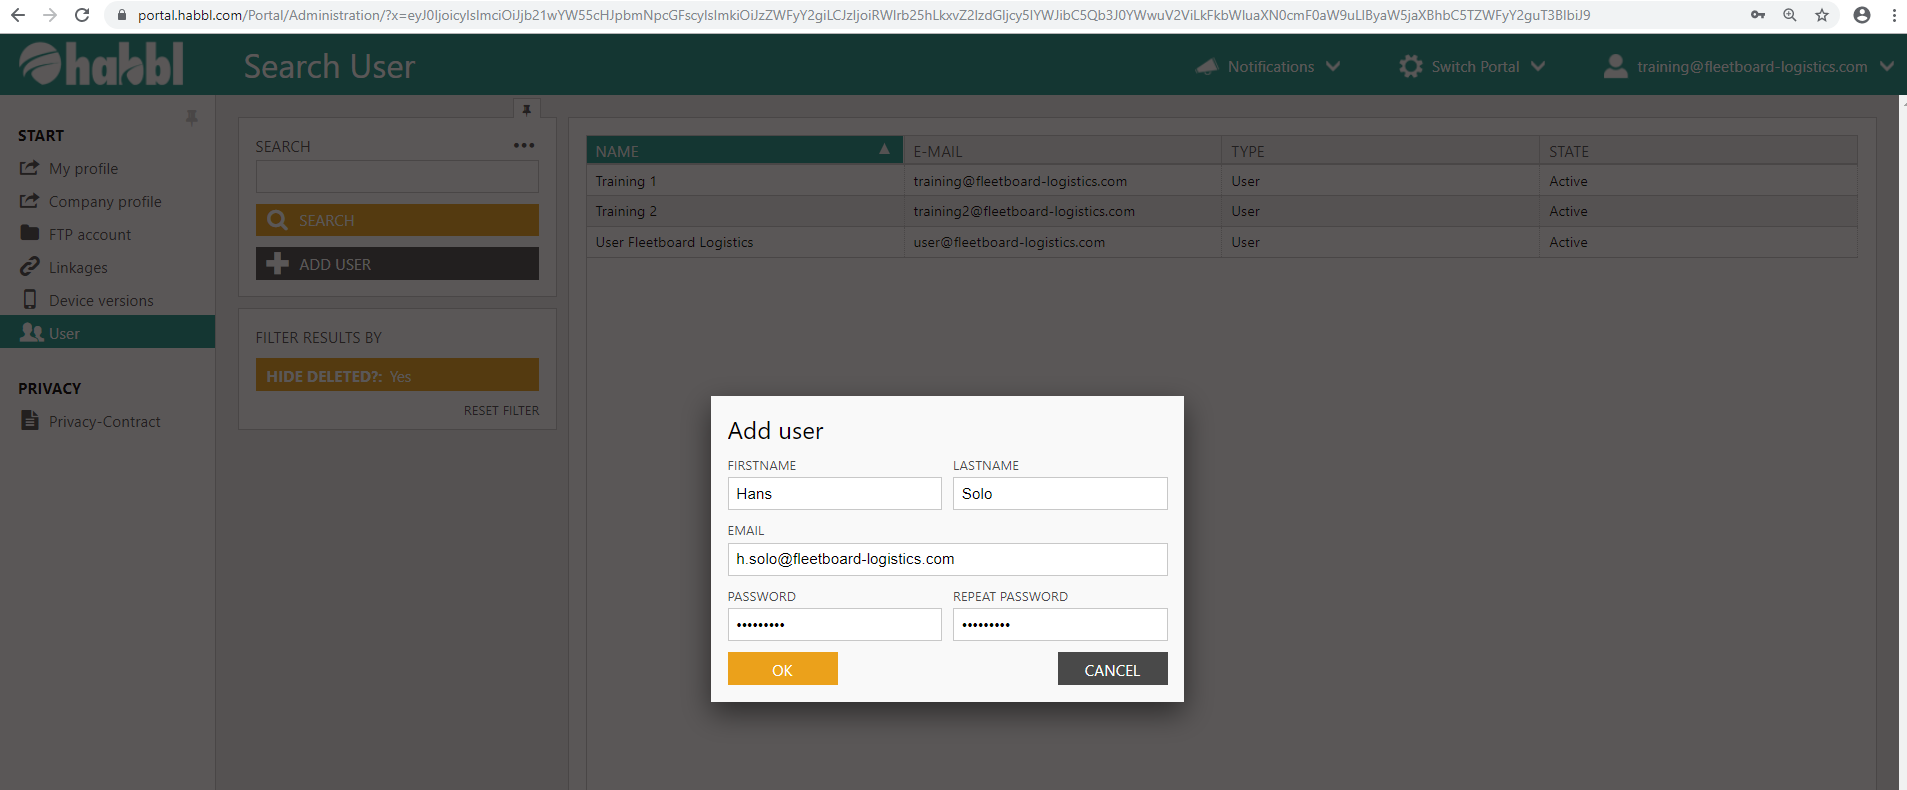
Task: Open search panel three-dots options
Action: click(524, 146)
